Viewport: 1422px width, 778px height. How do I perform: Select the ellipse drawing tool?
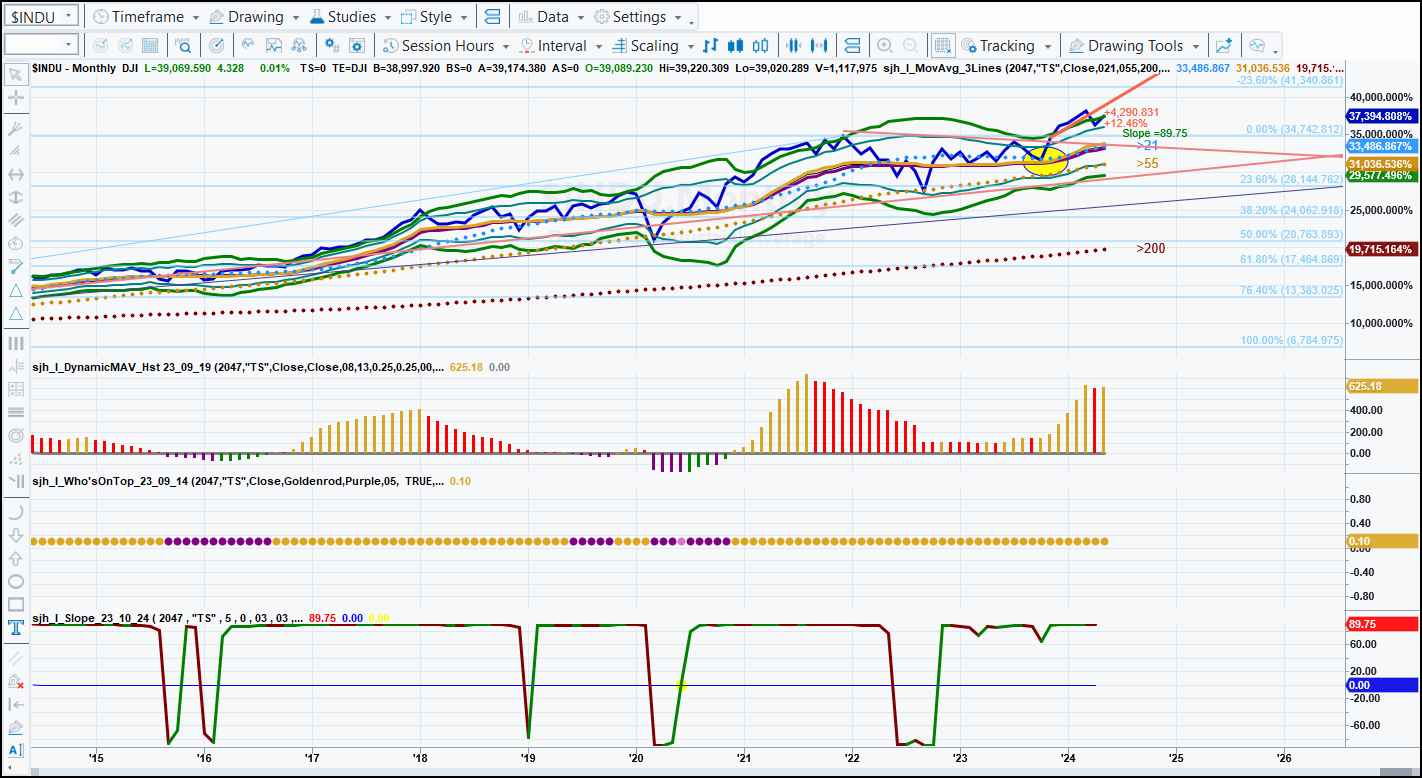click(x=15, y=581)
